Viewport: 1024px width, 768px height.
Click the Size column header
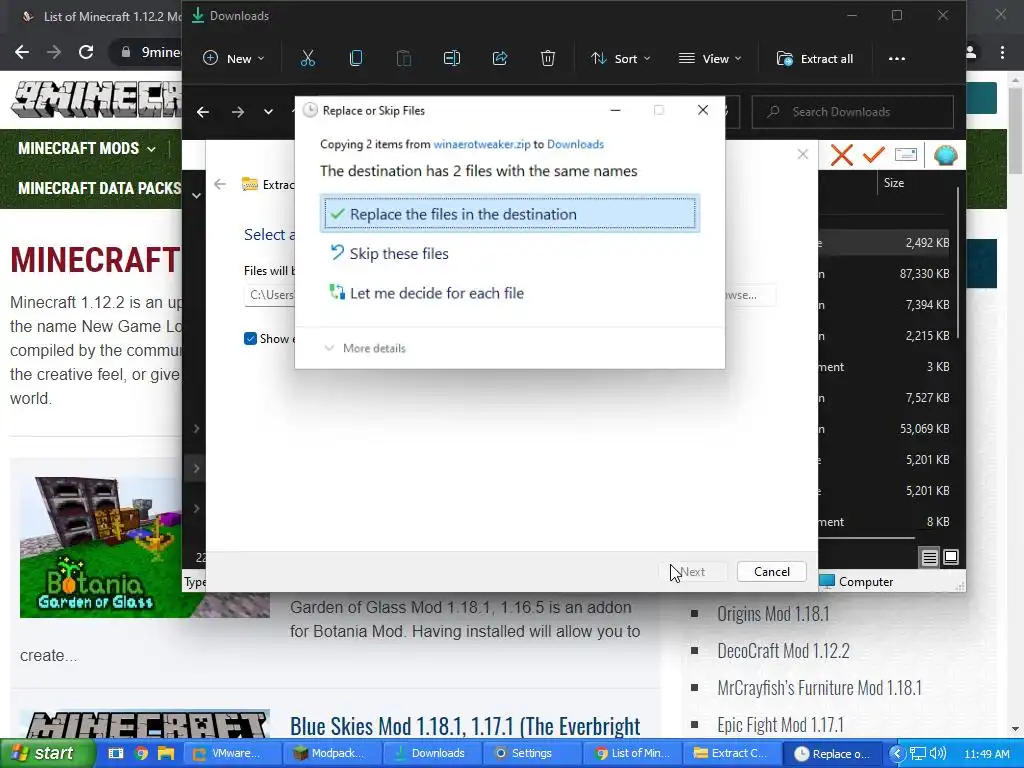tap(894, 183)
